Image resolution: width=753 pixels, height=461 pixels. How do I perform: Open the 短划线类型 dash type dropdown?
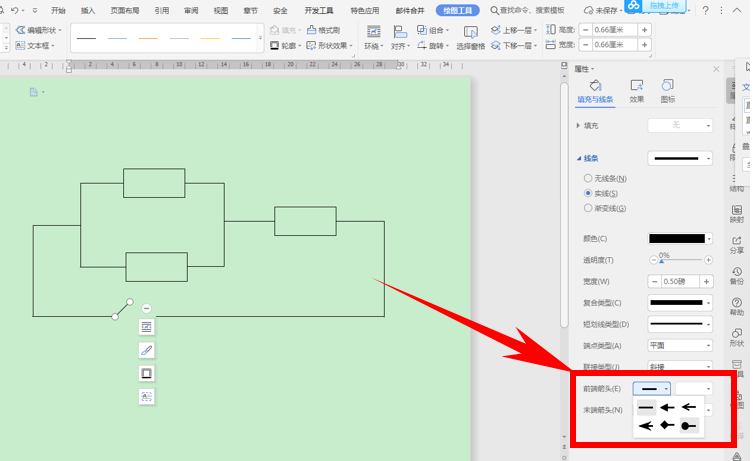coord(680,324)
